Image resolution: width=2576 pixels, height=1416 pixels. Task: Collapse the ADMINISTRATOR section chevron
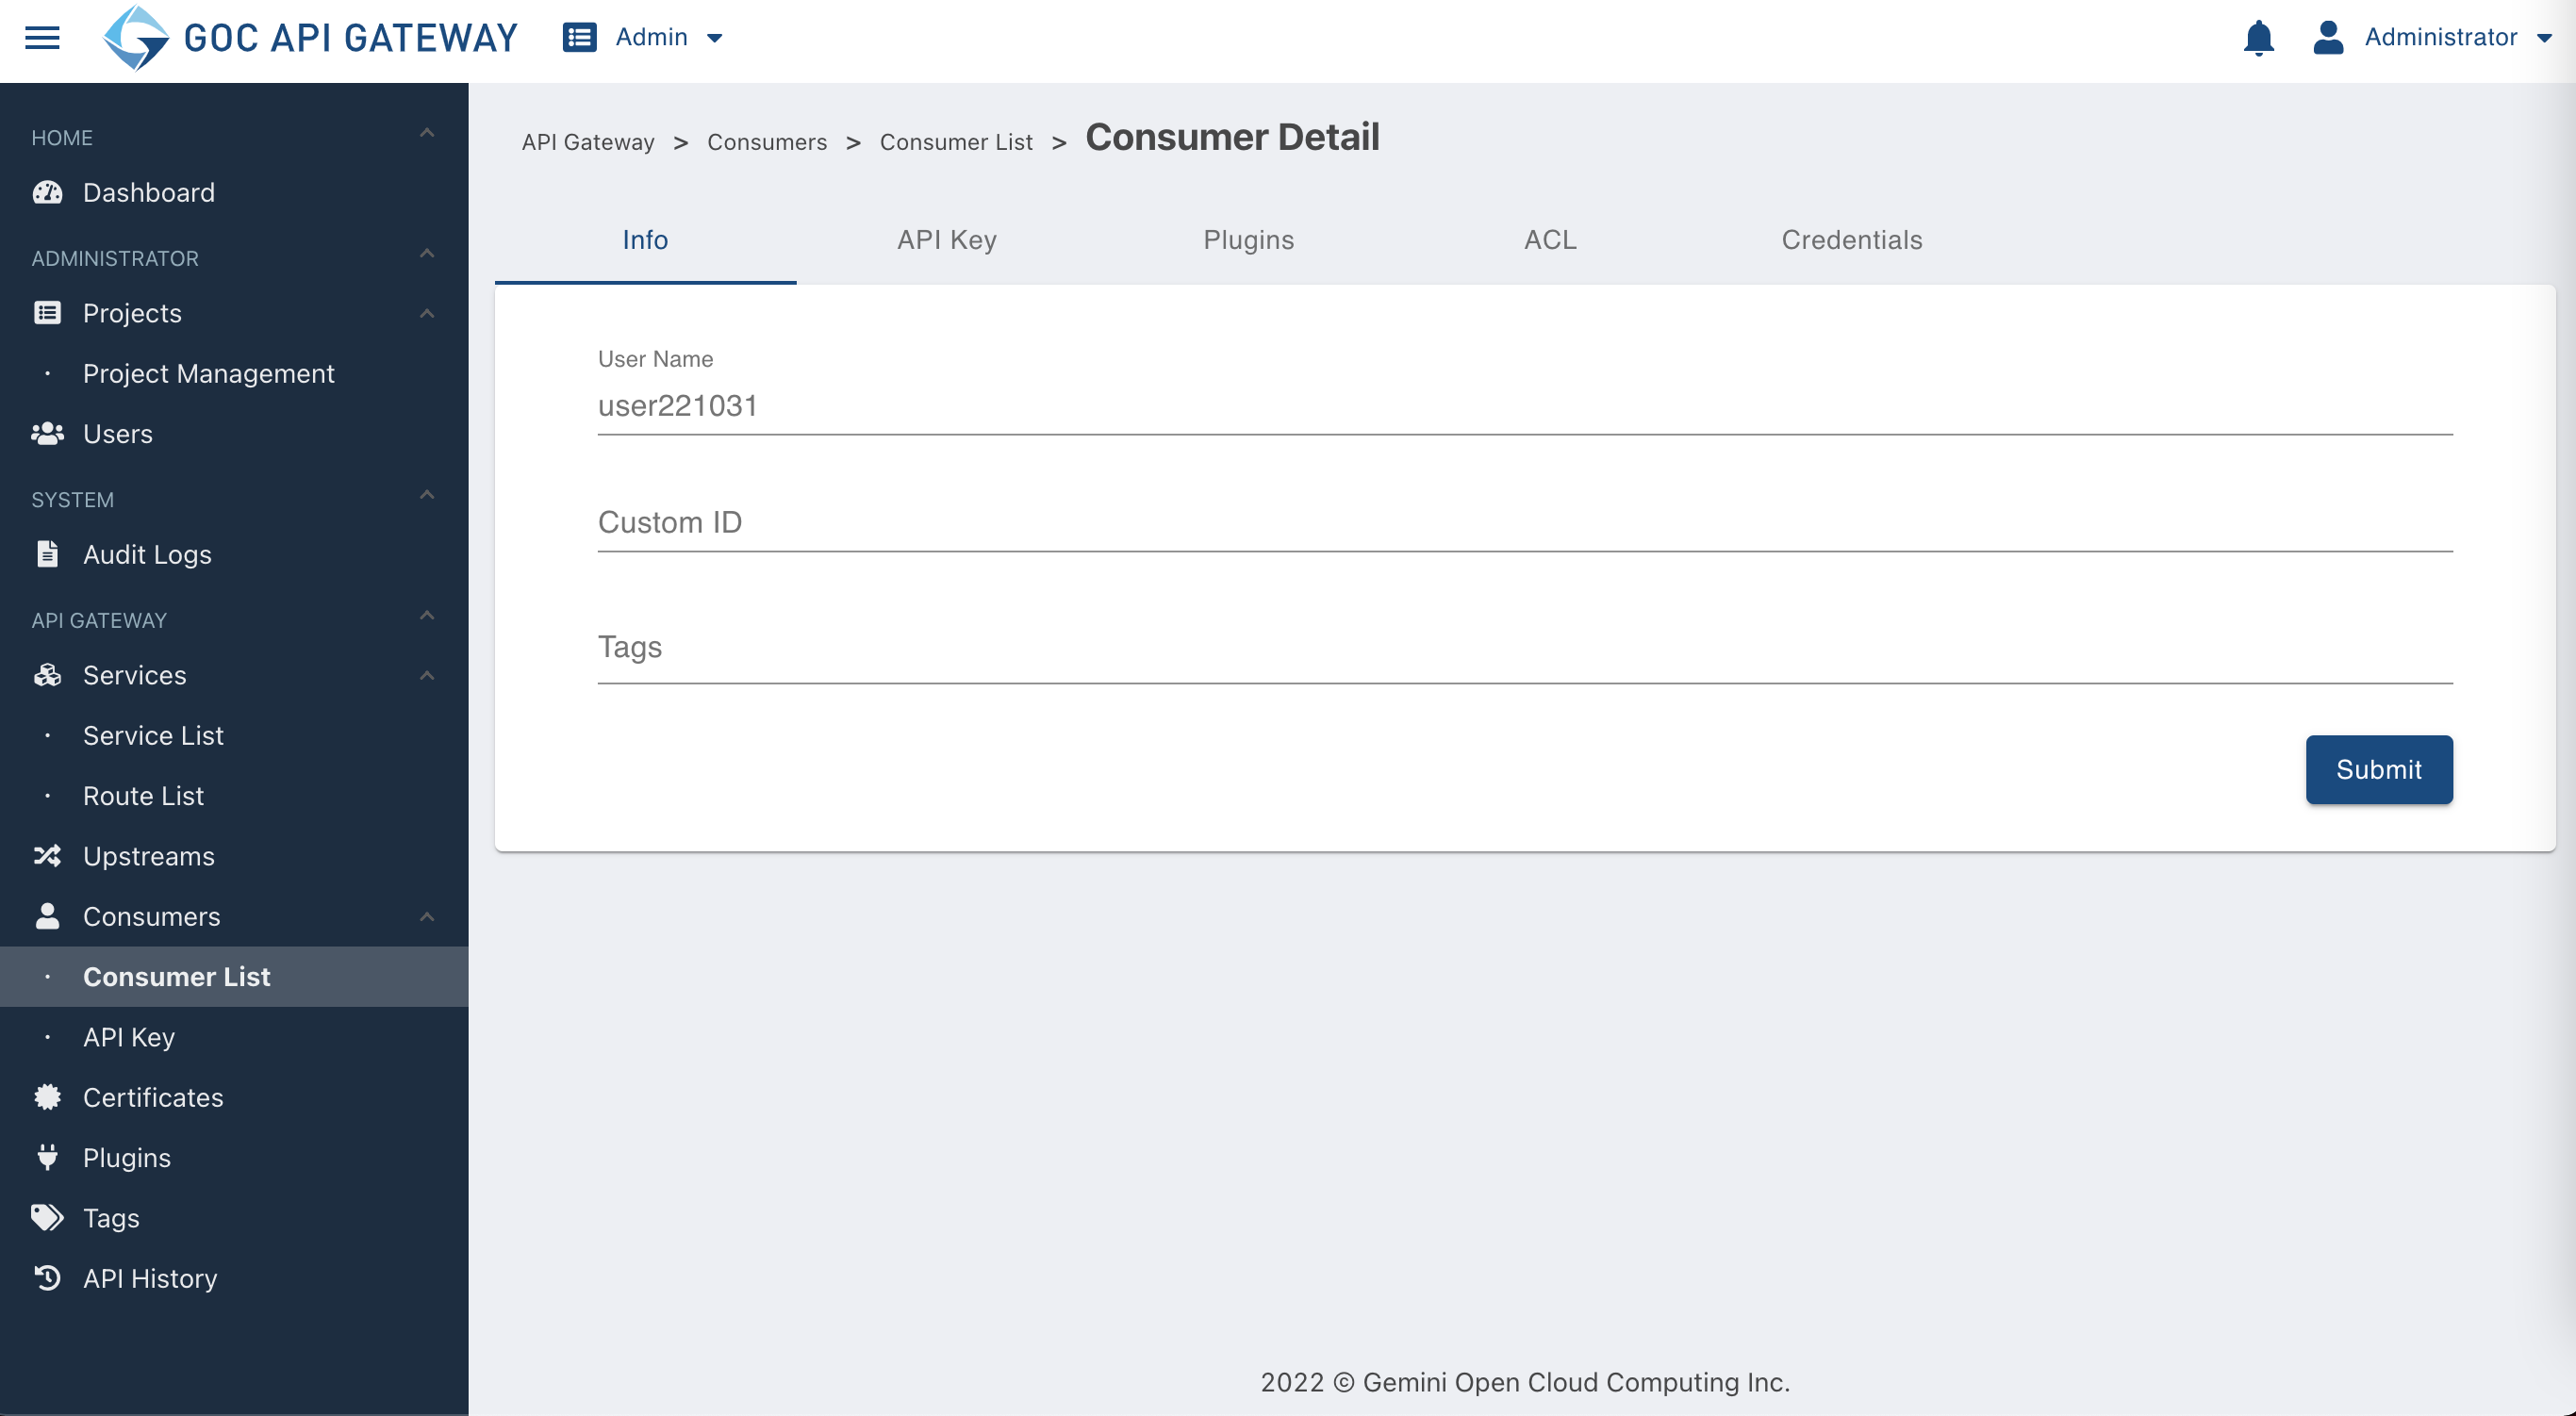427,254
